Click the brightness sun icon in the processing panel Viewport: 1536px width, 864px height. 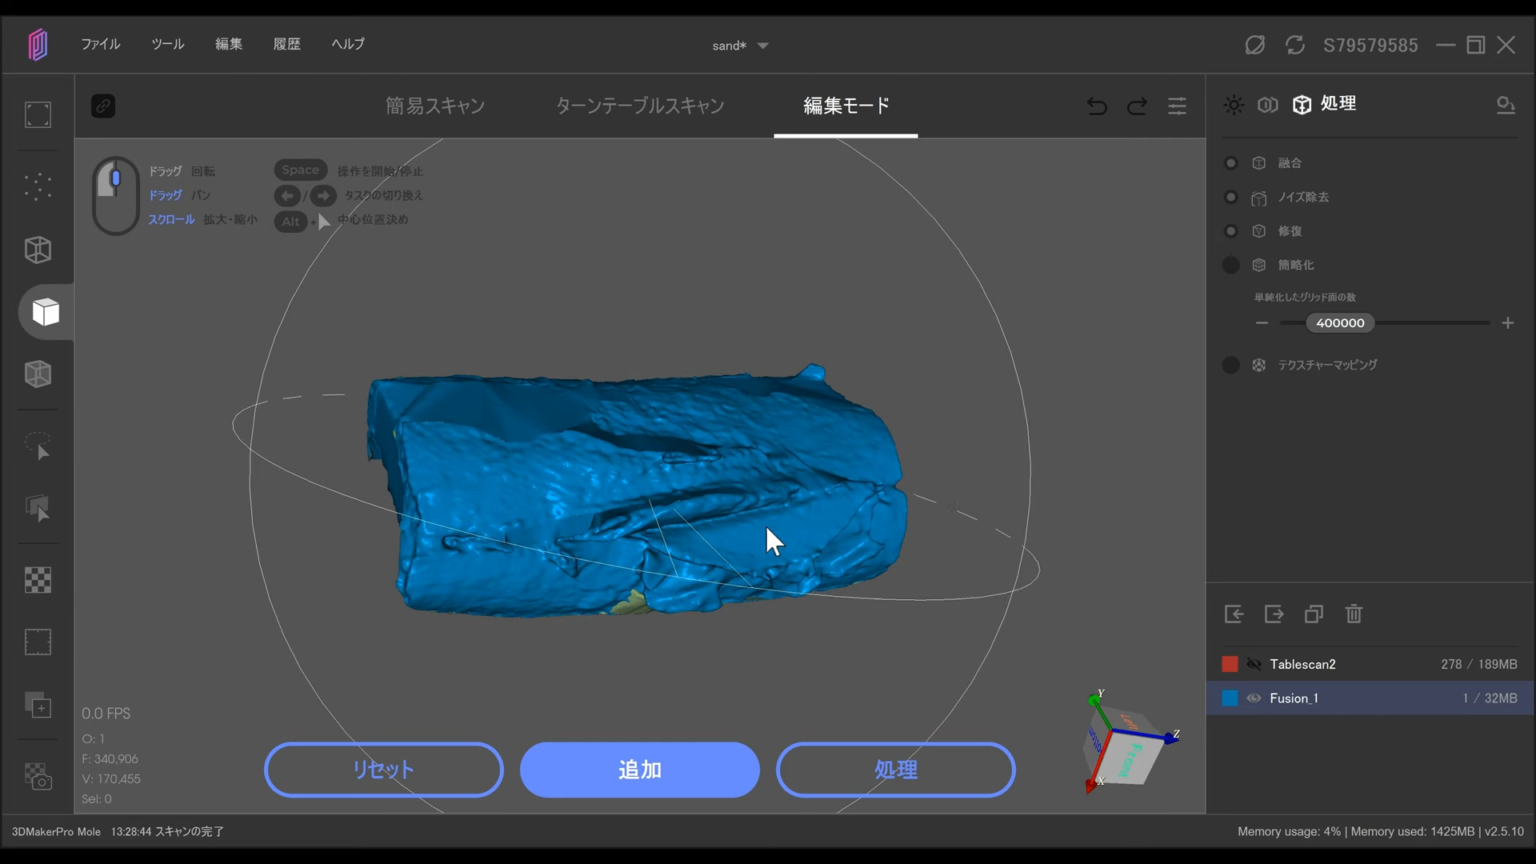(1233, 104)
